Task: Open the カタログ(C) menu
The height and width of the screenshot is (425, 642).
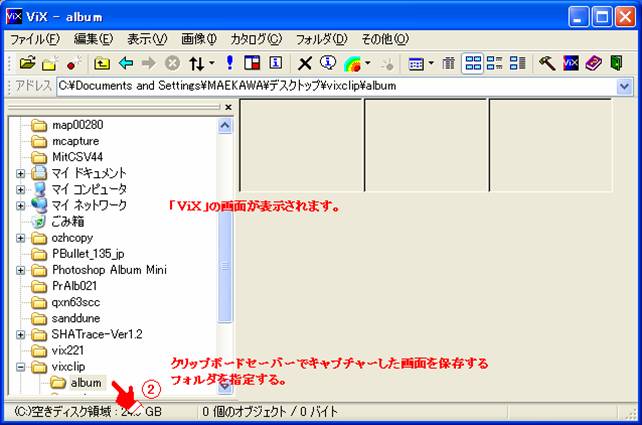Action: (256, 39)
